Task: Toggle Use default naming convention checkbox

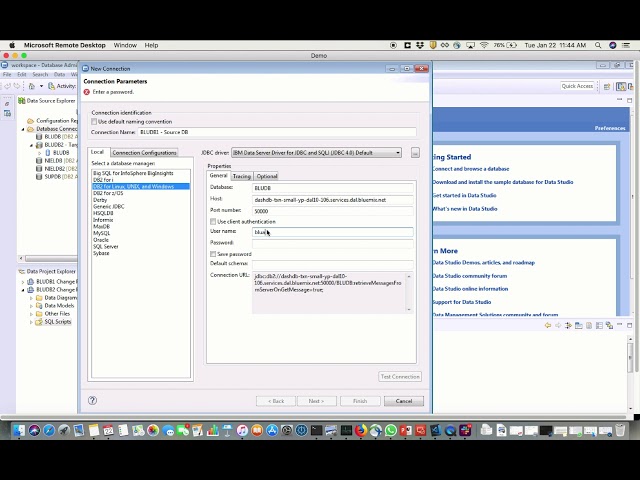Action: (x=94, y=122)
